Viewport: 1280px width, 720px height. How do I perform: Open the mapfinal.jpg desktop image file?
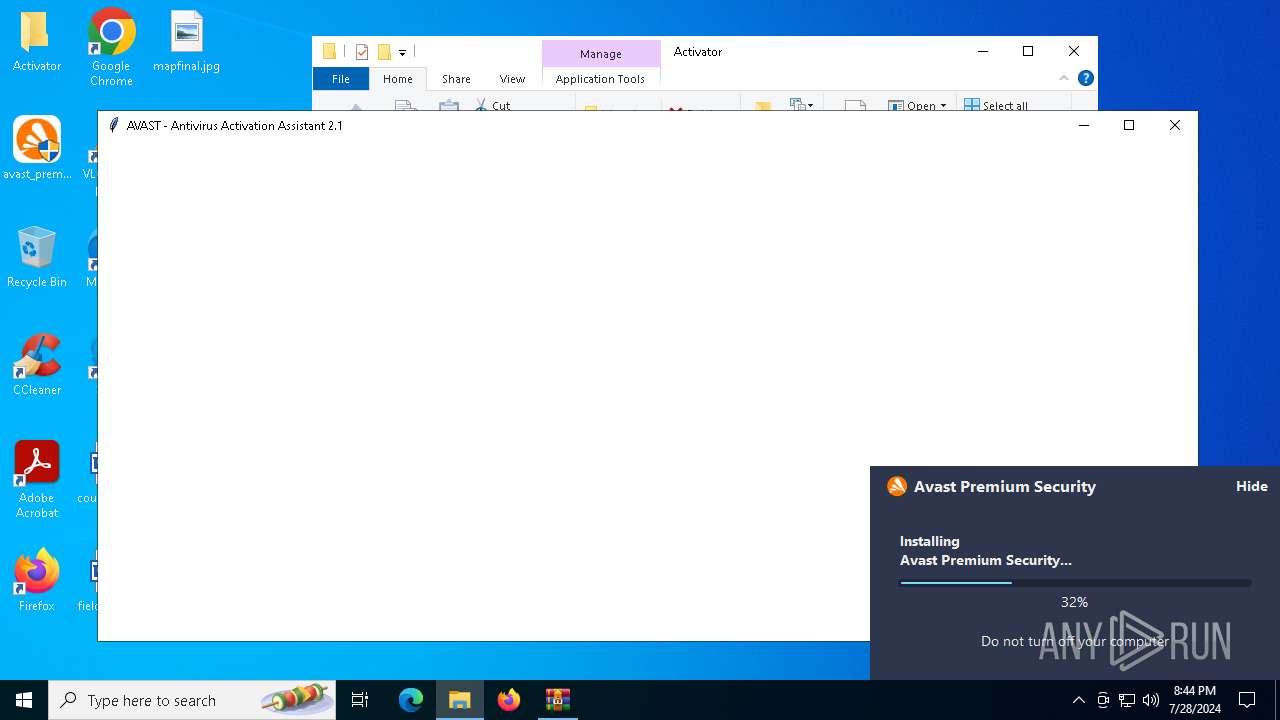(x=186, y=42)
